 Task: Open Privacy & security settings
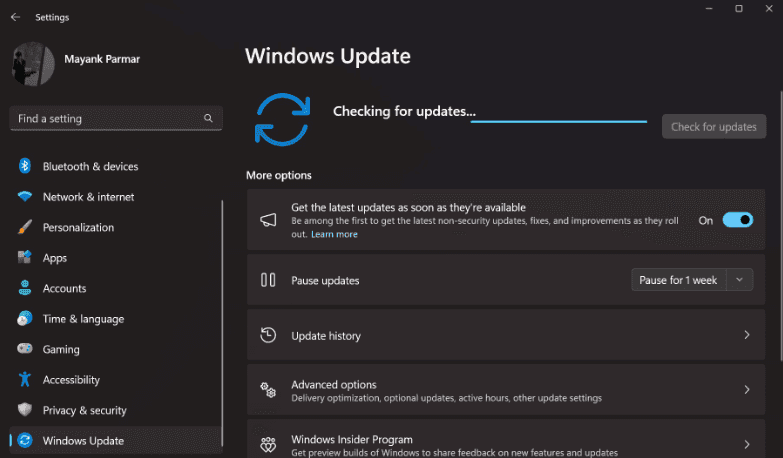pyautogui.click(x=116, y=410)
